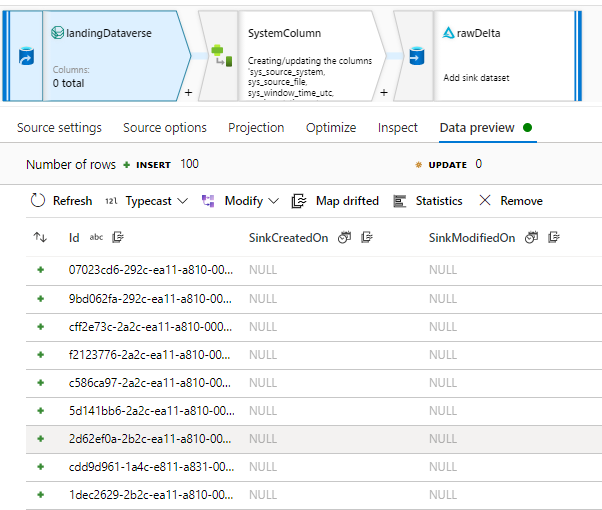Click the SinkModifiedOn column action icon
The width and height of the screenshot is (602, 510).
(552, 238)
